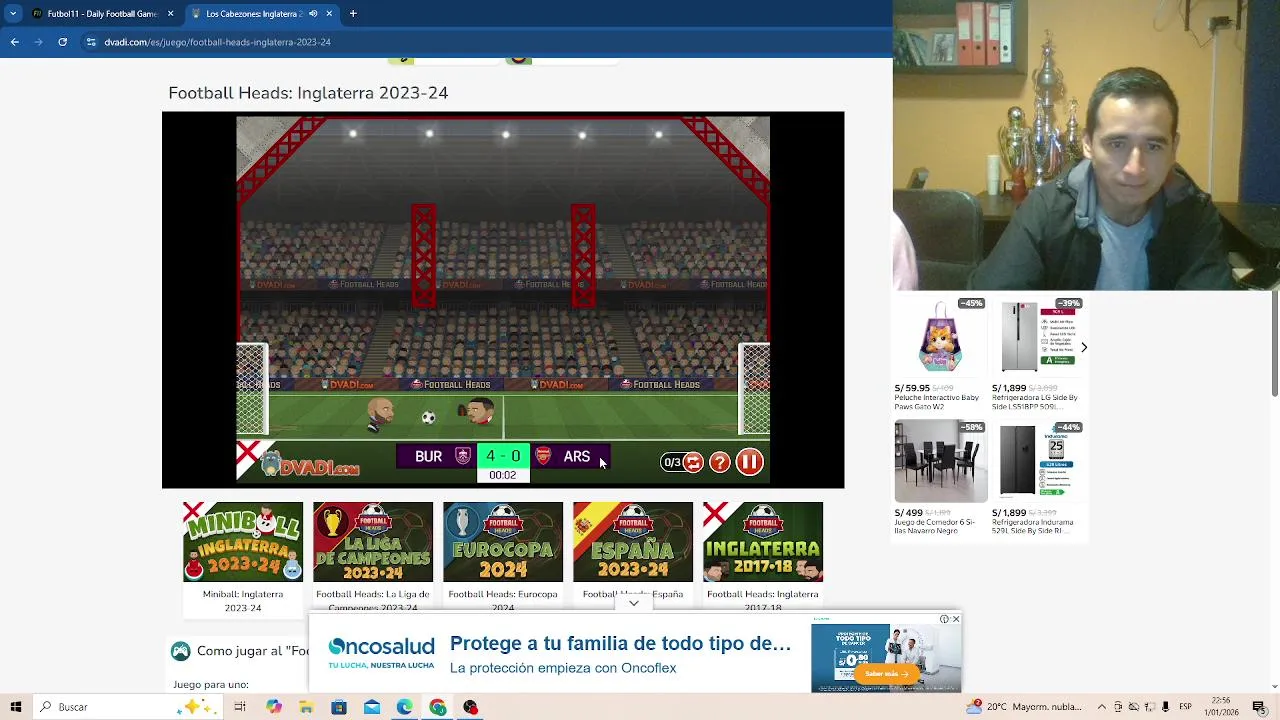Collapse the Oncosalud ad with the chevron
This screenshot has height=720, width=1280.
(x=634, y=604)
